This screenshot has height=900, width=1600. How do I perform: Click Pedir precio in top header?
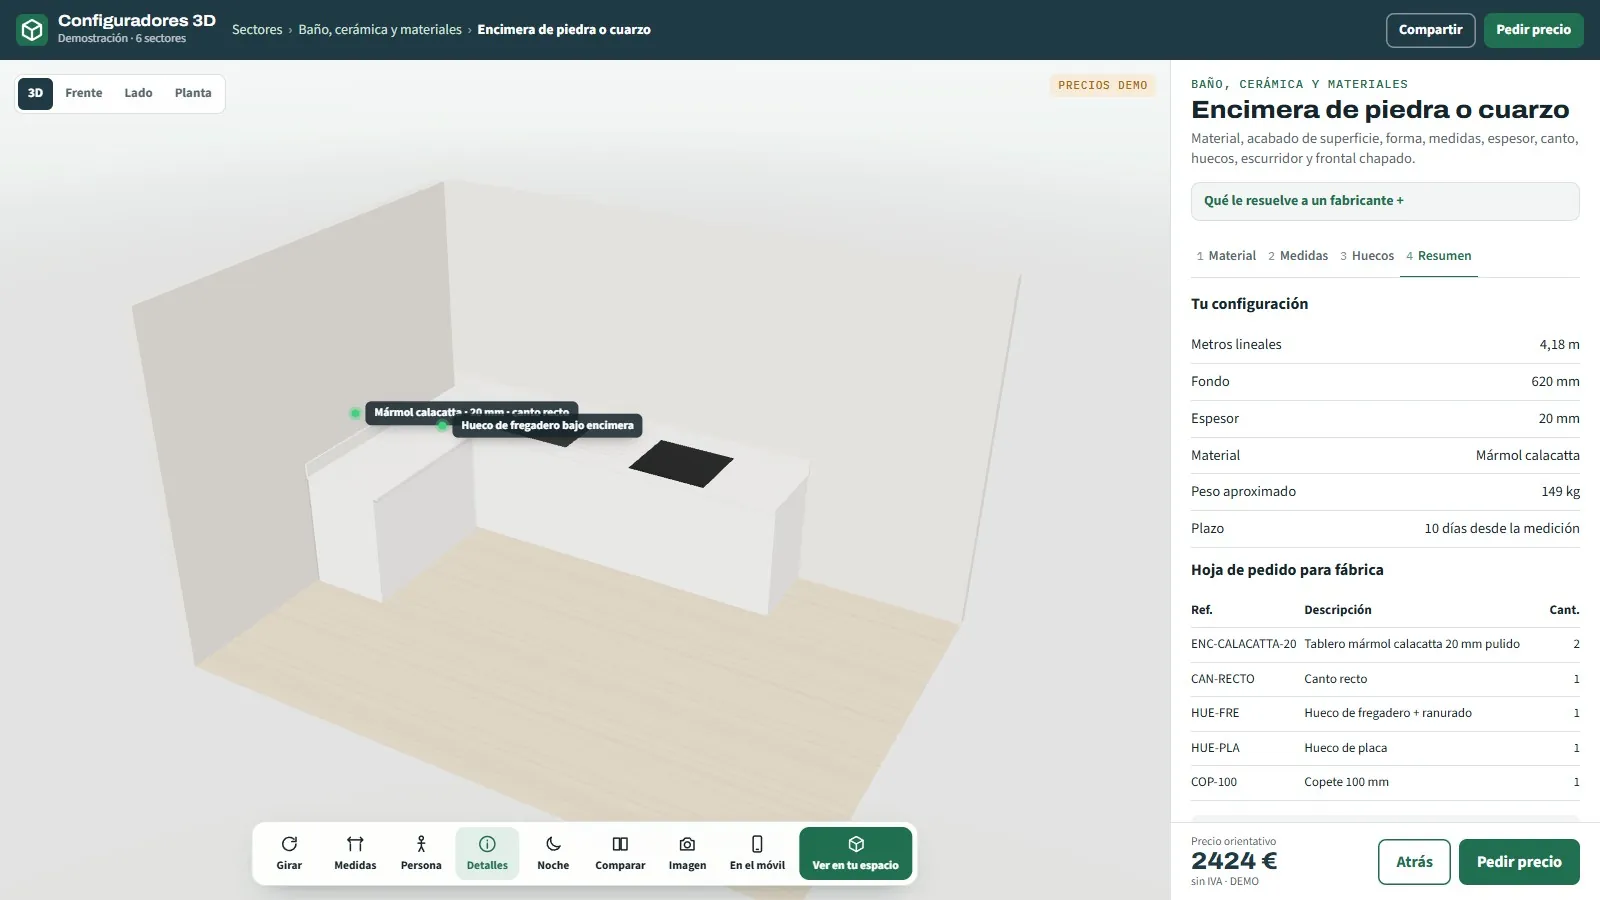(x=1533, y=30)
